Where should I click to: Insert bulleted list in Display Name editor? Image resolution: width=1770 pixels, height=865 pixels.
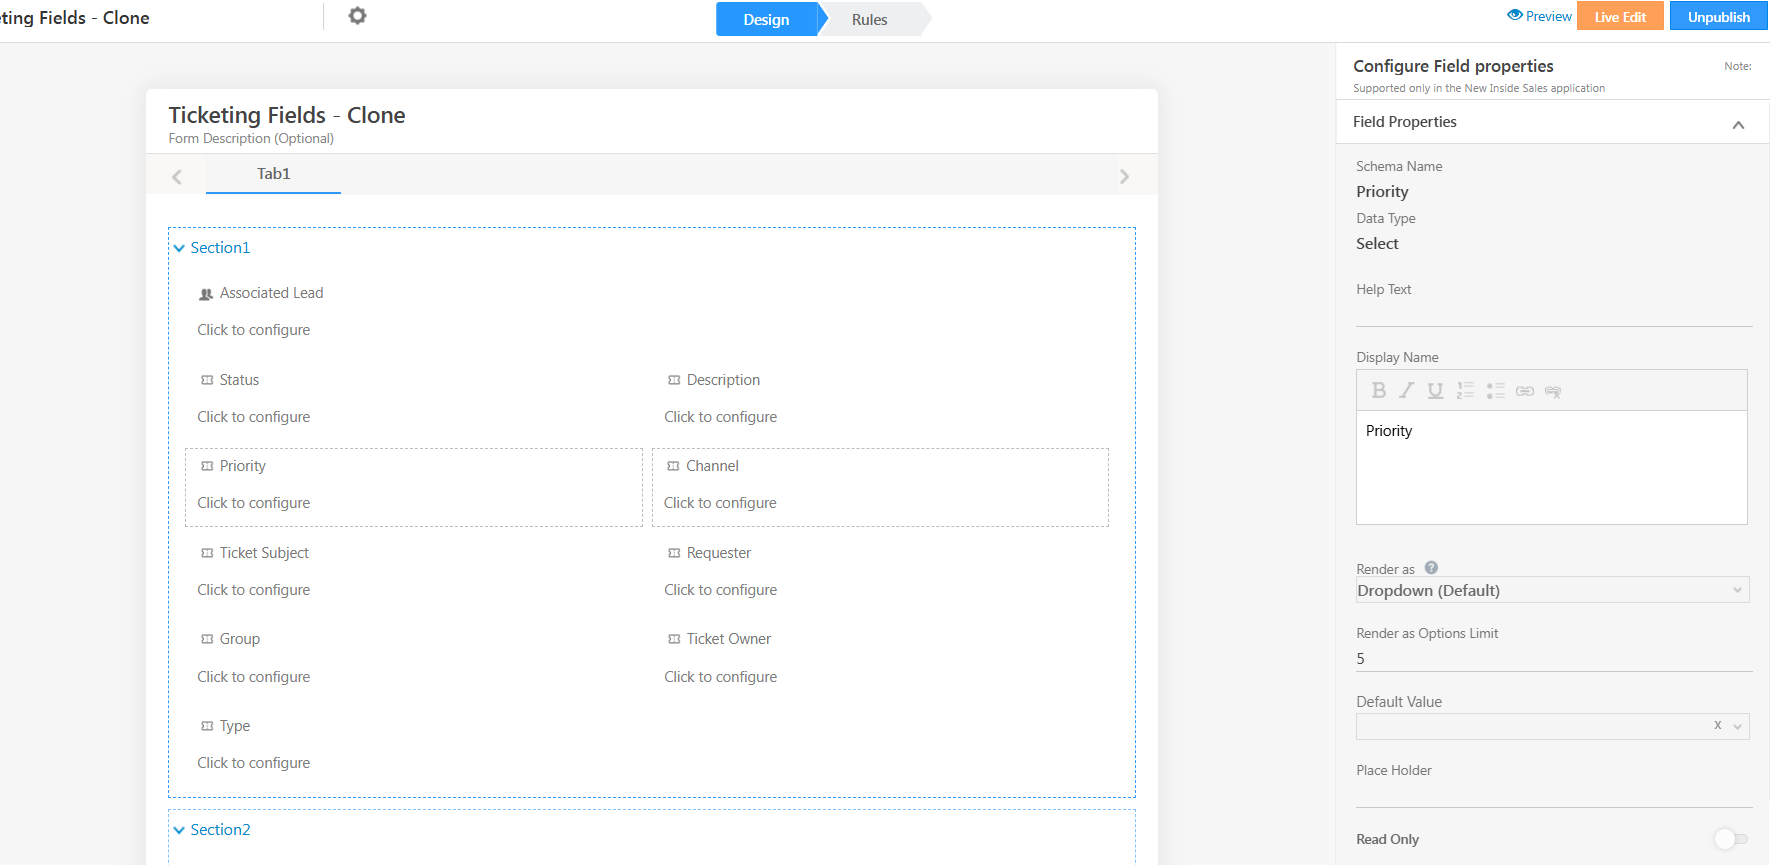coord(1495,391)
